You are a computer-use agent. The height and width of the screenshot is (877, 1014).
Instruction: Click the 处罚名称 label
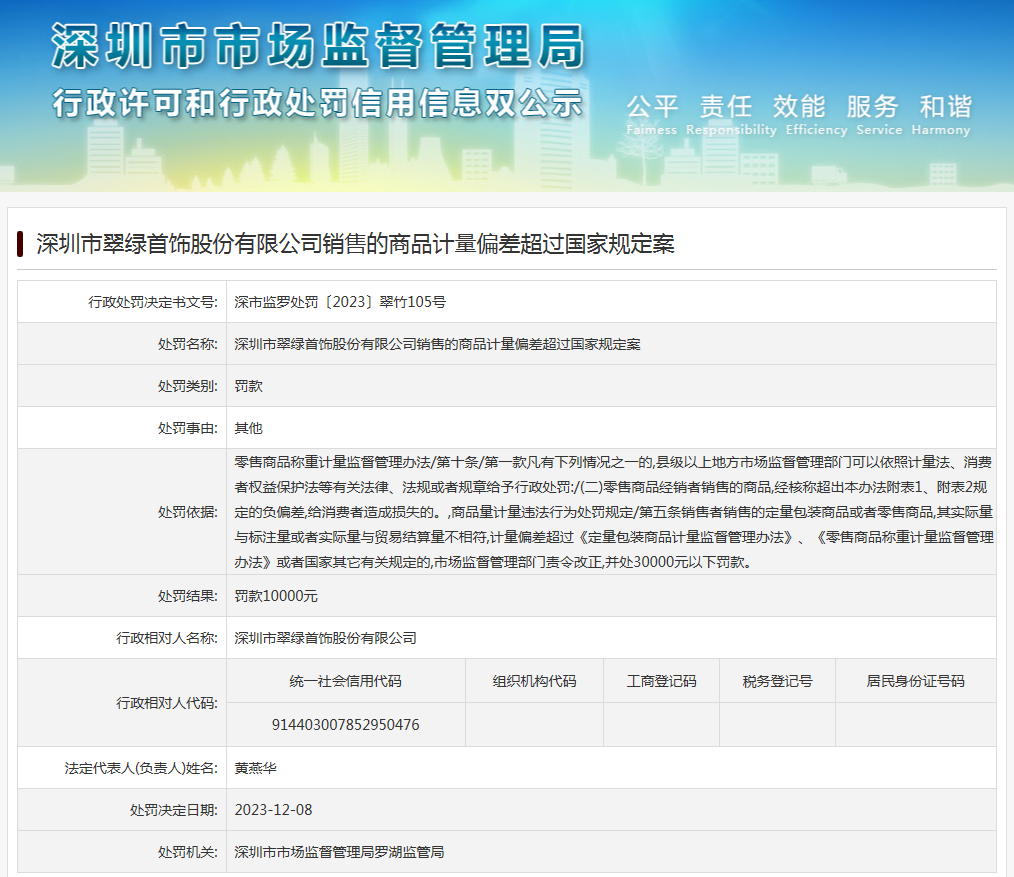188,344
